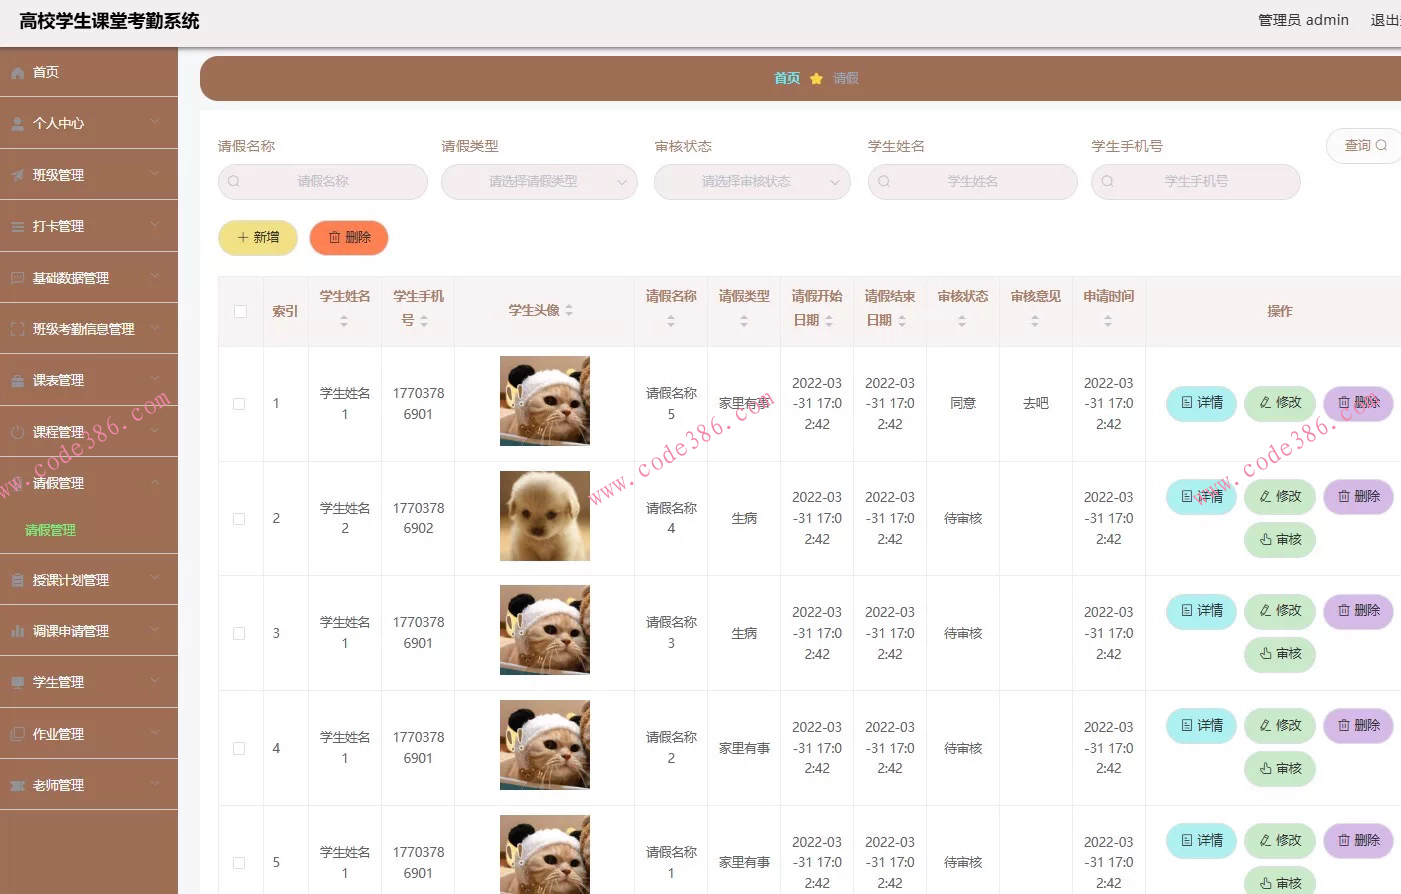Click the icon beside 课表管理
The height and width of the screenshot is (894, 1401).
17,381
